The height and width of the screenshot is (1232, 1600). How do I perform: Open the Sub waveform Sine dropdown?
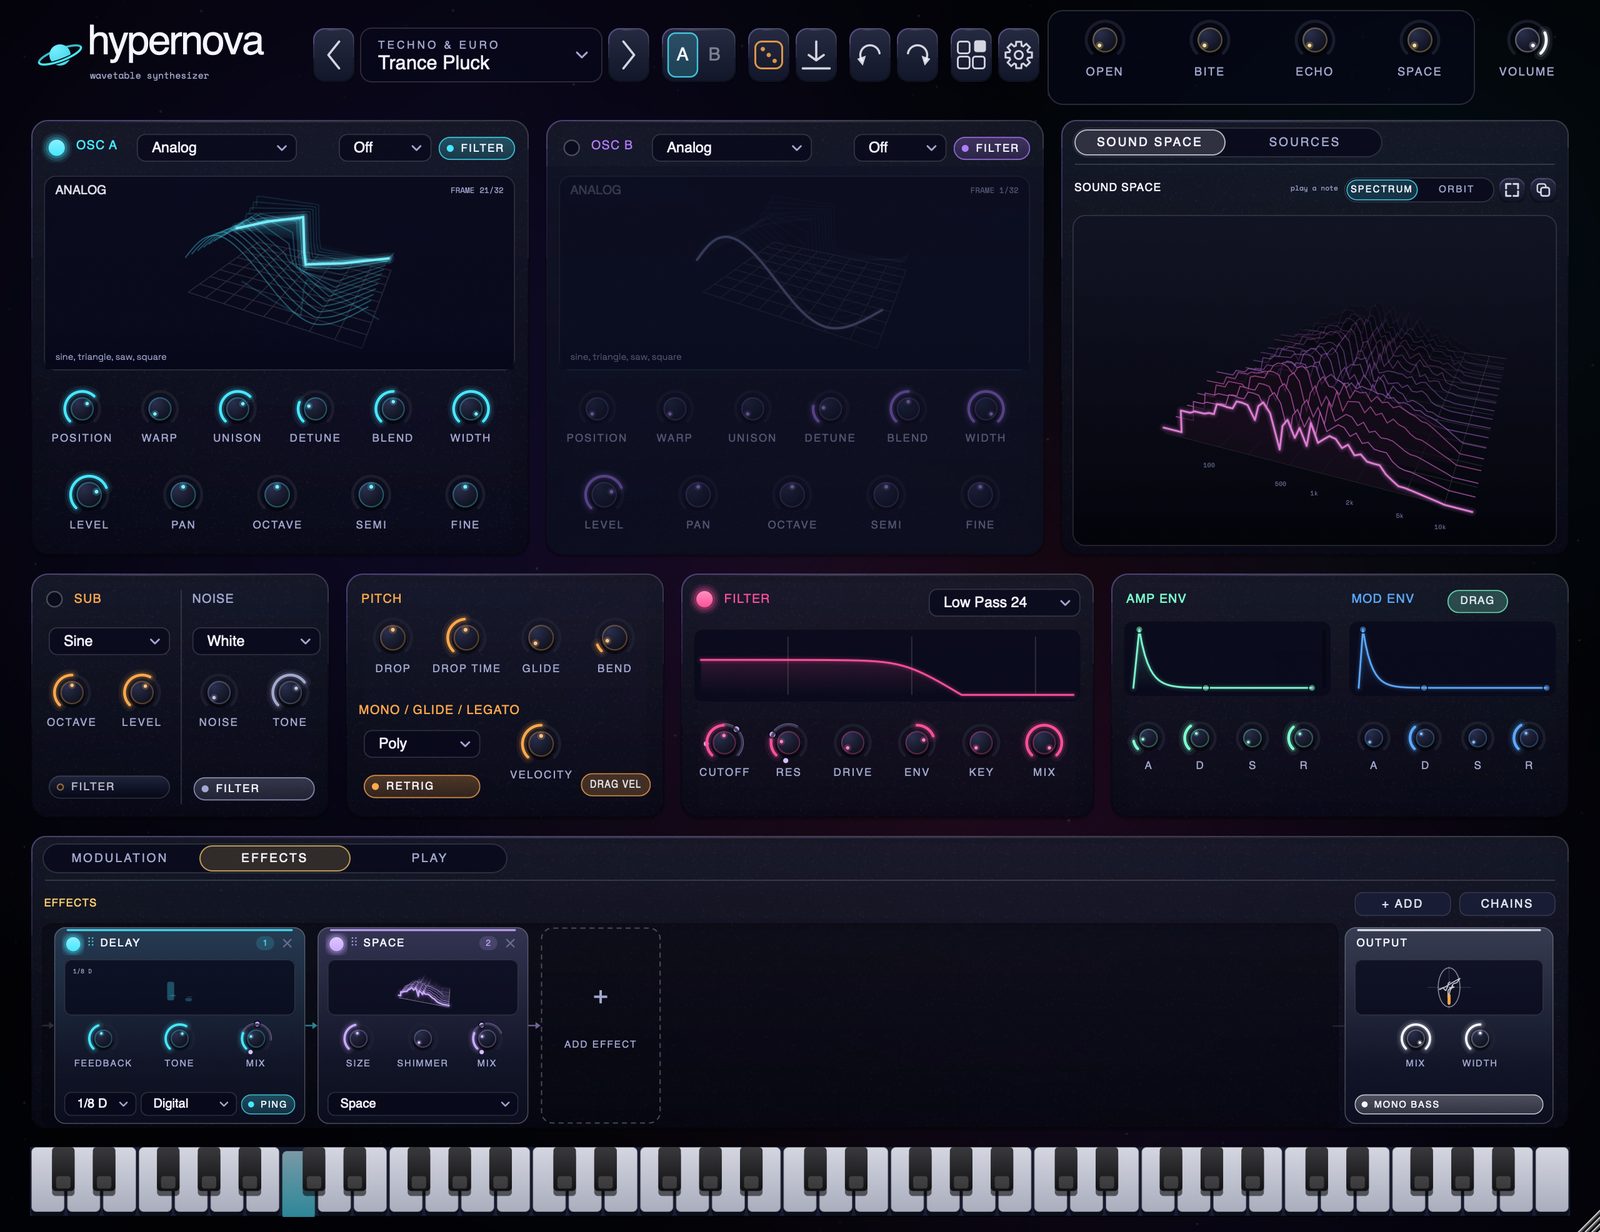pos(109,641)
